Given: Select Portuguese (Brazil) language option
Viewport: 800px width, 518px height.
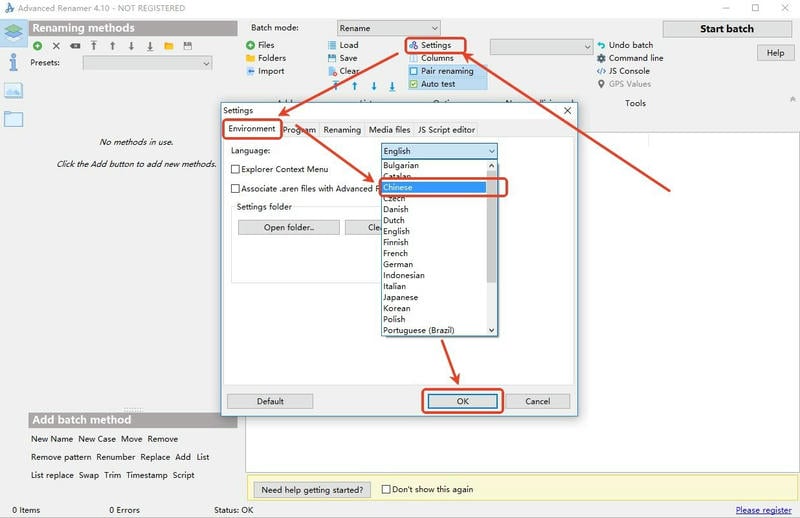Looking at the screenshot, I should 434,330.
